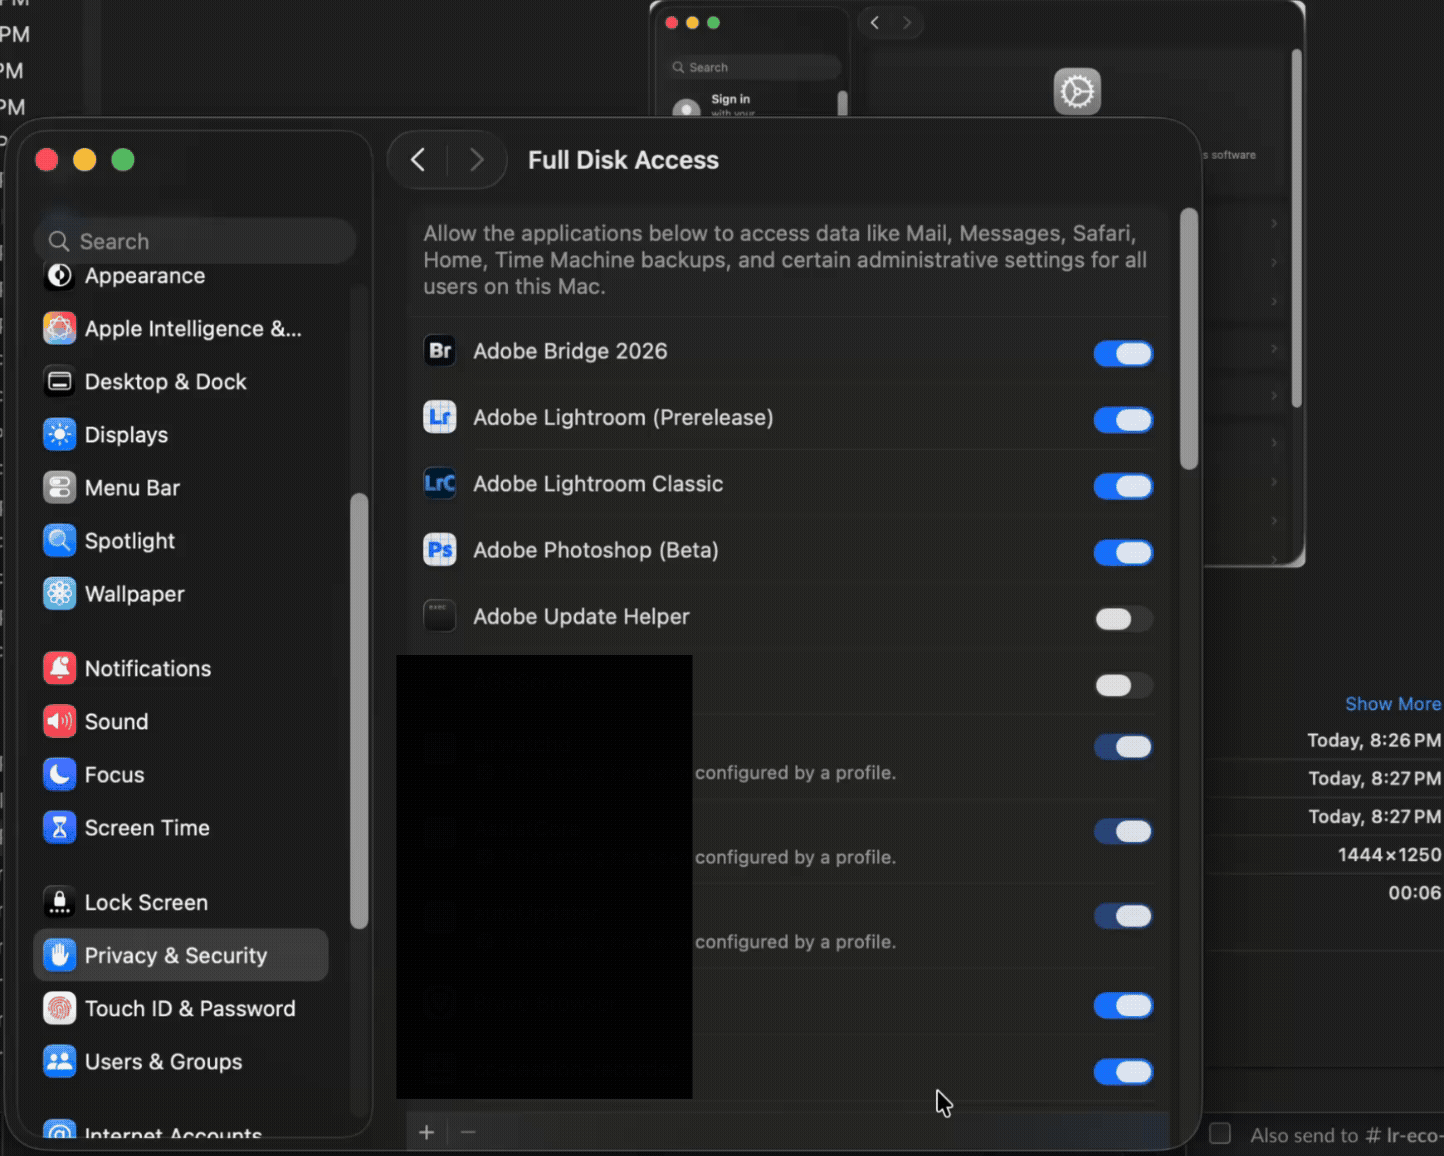
Task: Click the "00:06" duration value
Action: pos(1414,892)
